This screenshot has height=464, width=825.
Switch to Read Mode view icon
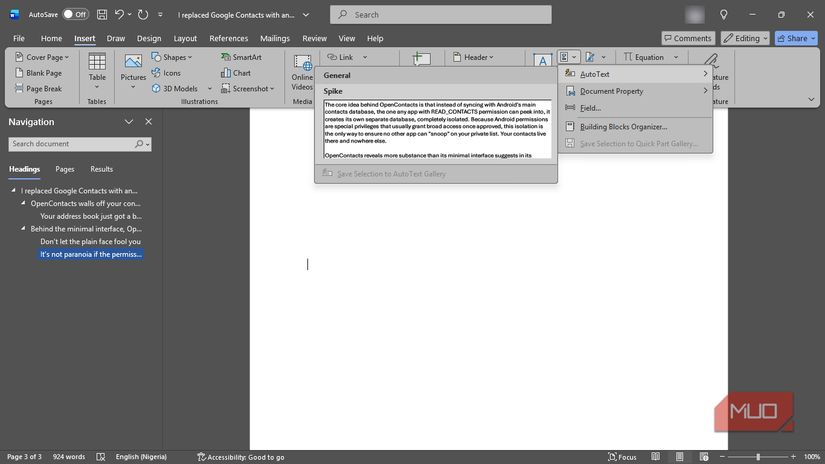656,457
